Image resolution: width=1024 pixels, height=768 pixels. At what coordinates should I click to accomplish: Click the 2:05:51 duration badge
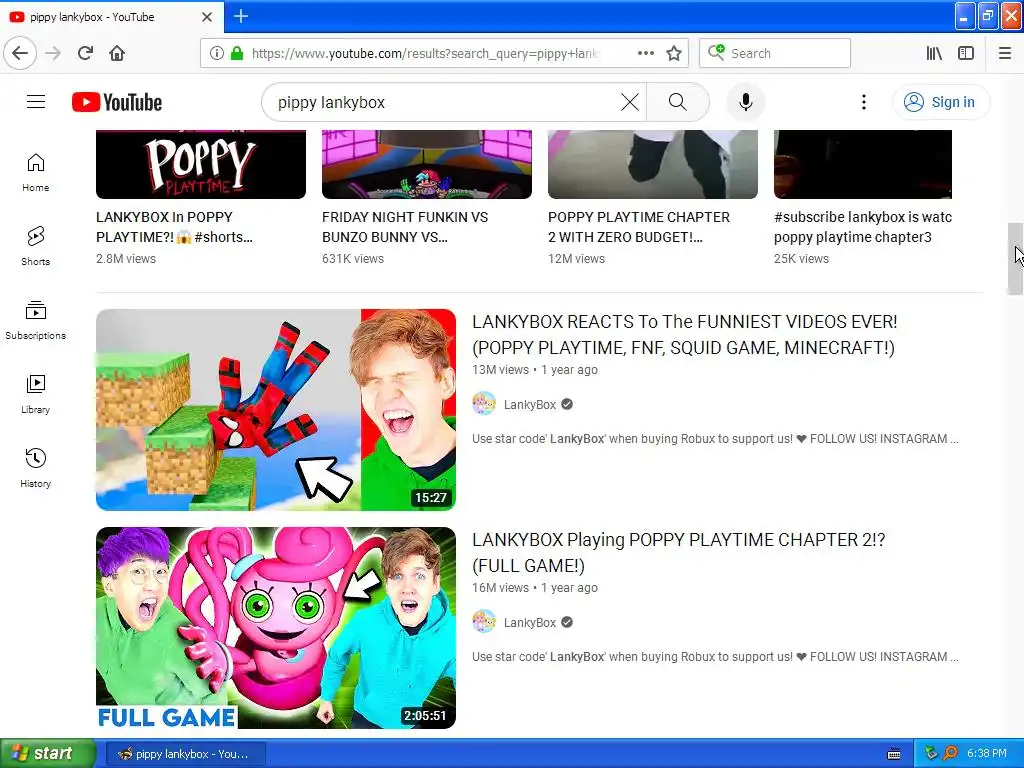(x=425, y=716)
